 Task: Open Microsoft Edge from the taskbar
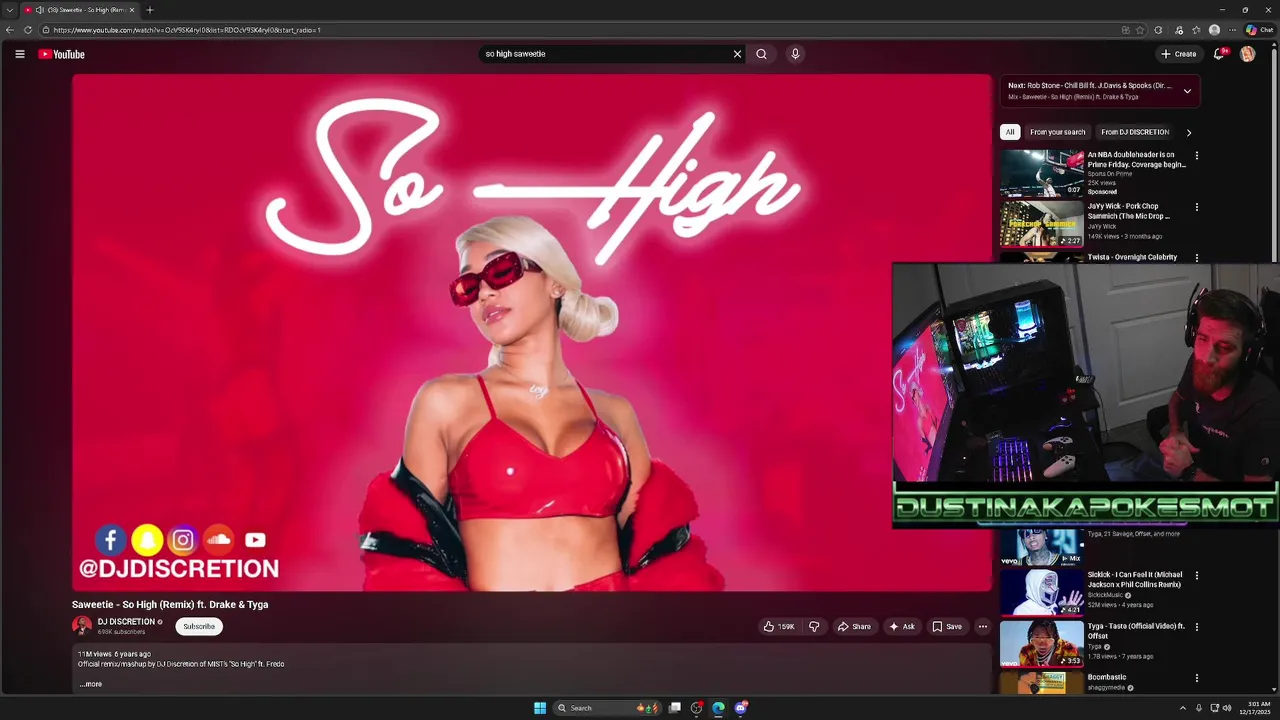[x=718, y=708]
